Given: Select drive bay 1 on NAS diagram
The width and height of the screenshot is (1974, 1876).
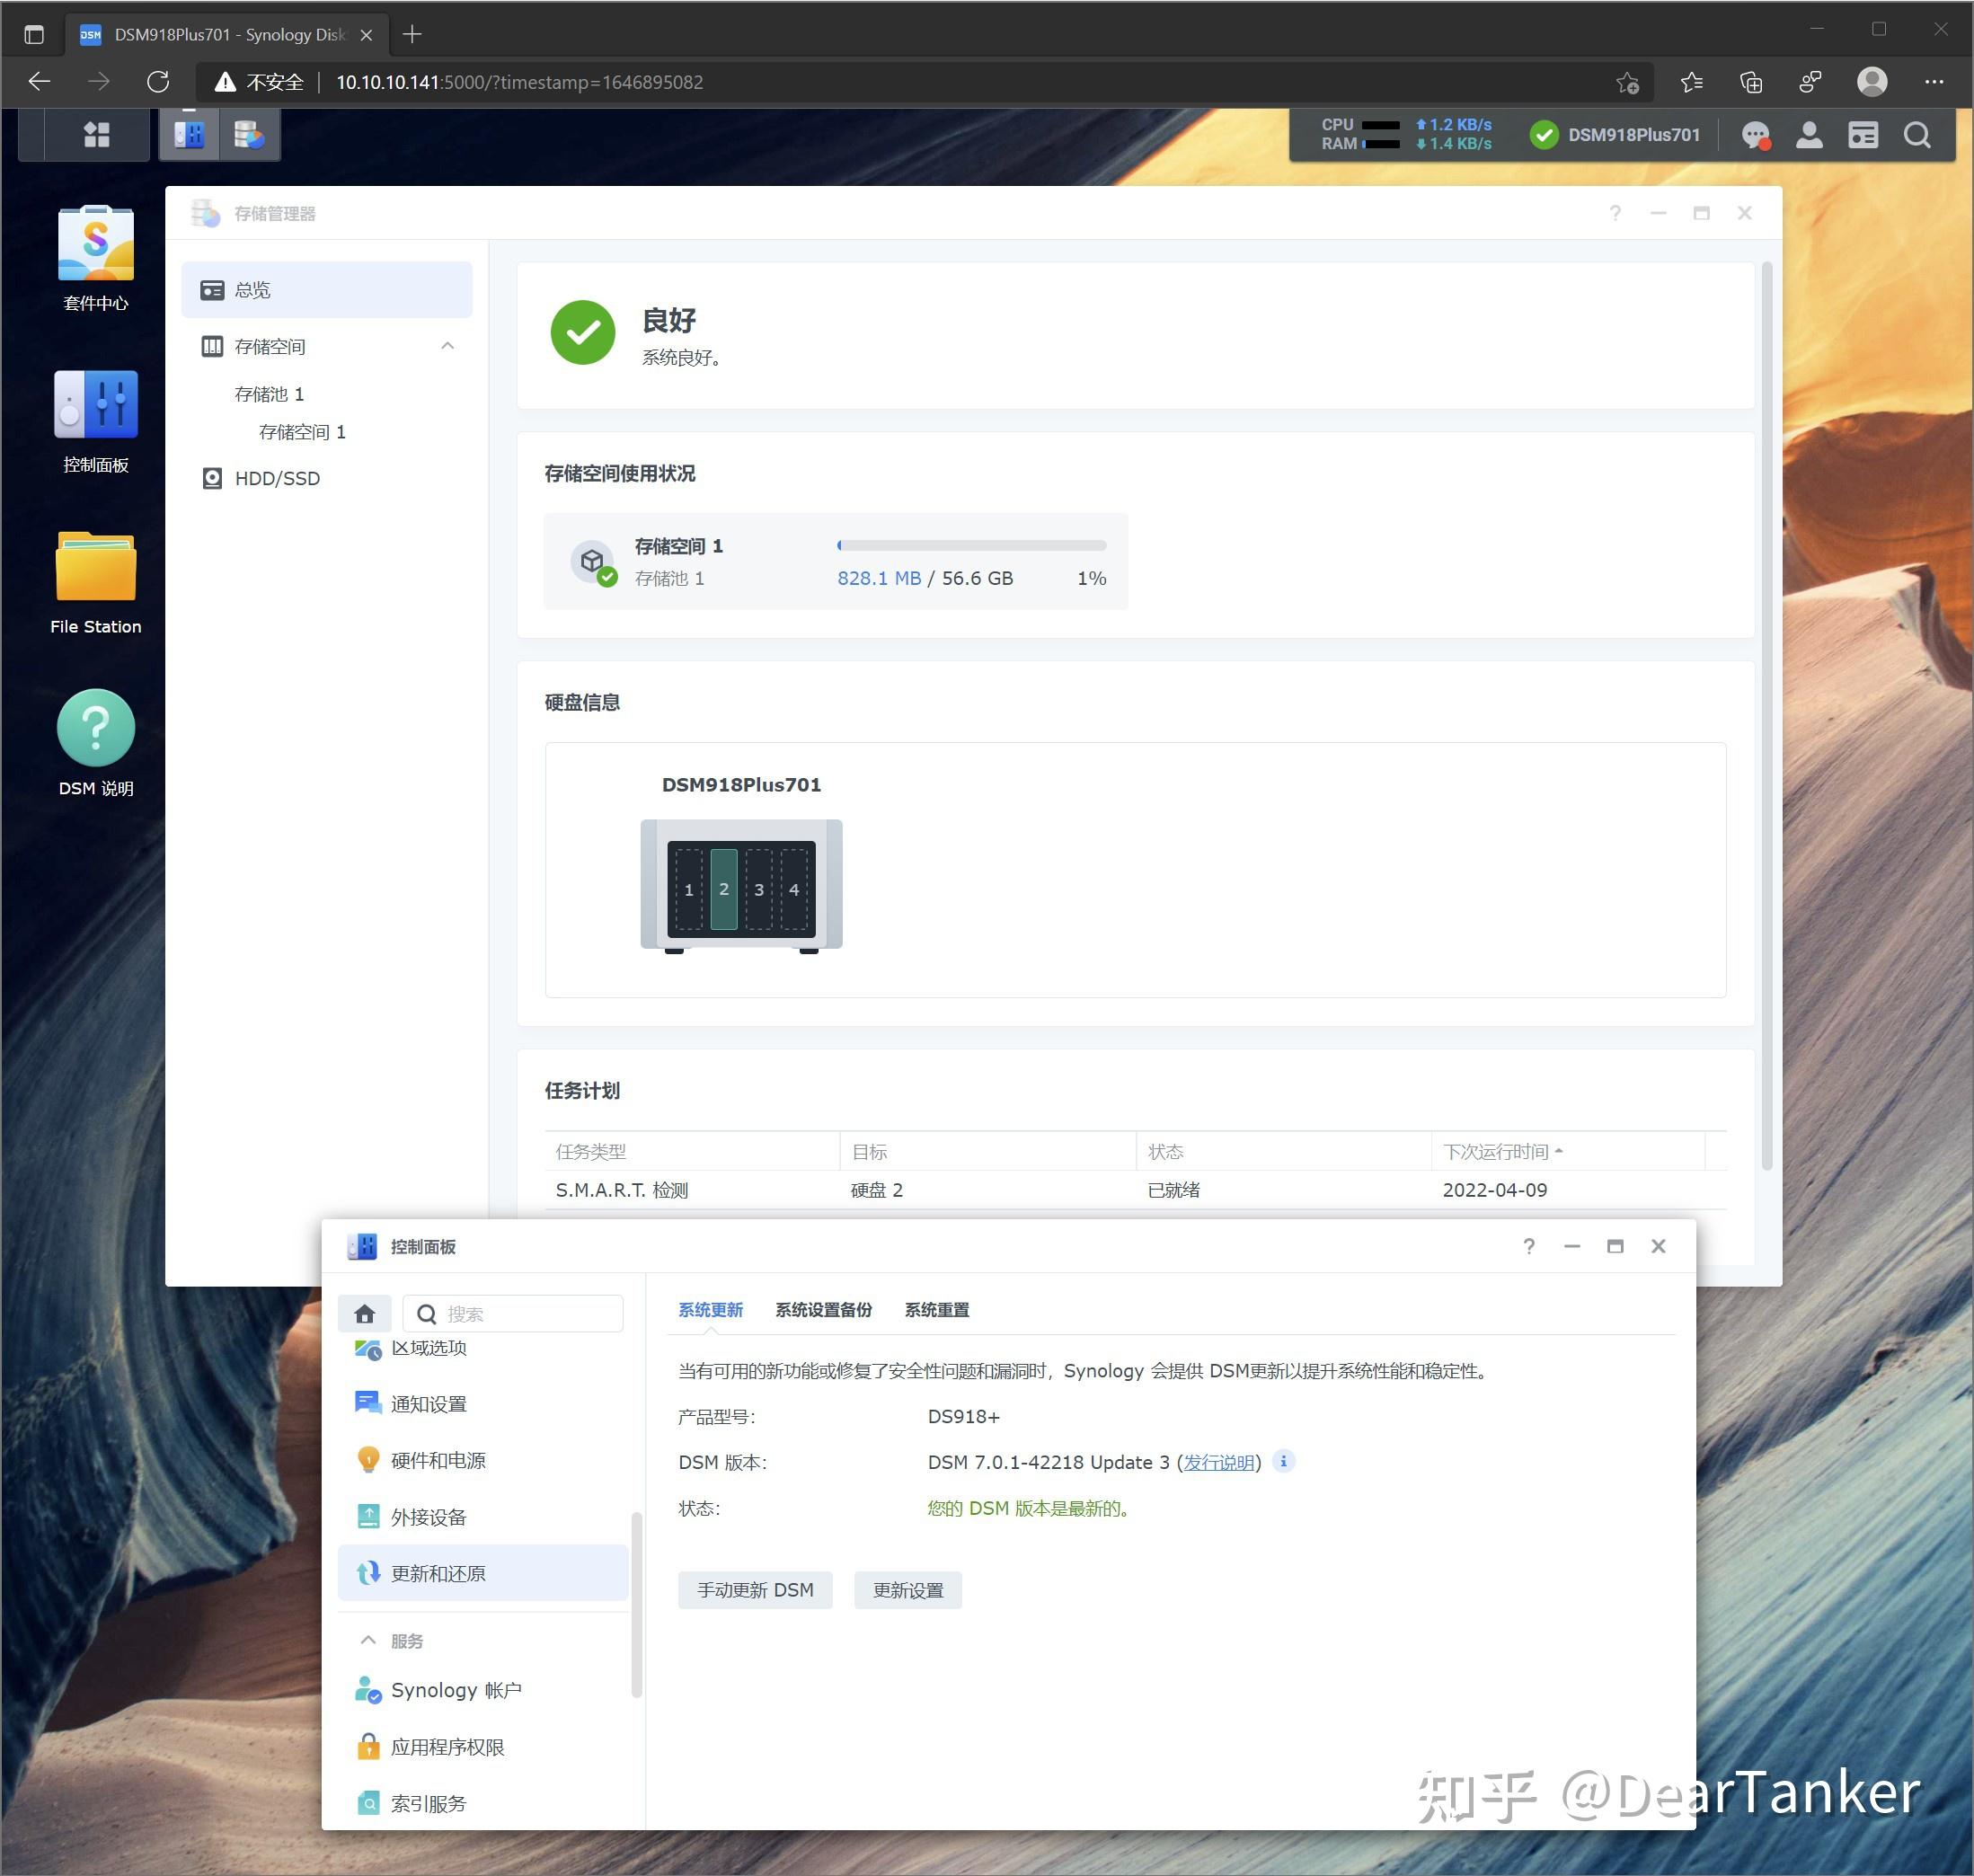Looking at the screenshot, I should 689,889.
